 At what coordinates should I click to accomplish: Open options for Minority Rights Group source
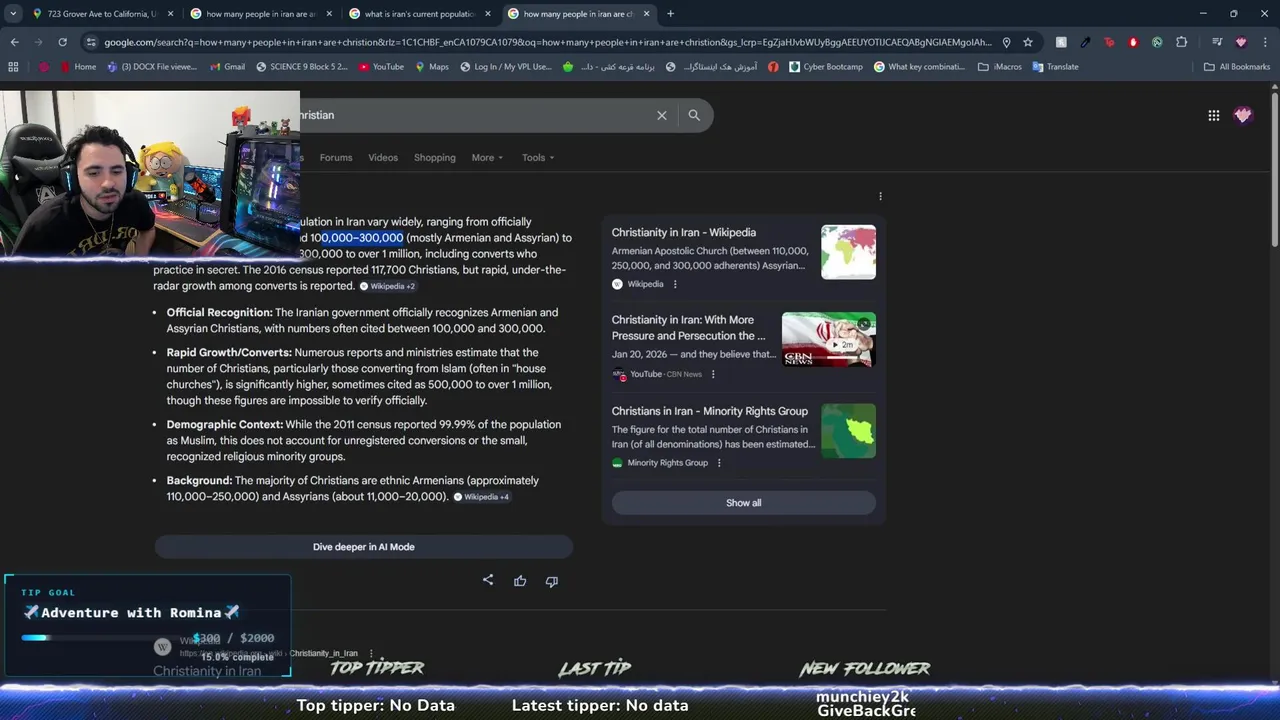coord(719,463)
